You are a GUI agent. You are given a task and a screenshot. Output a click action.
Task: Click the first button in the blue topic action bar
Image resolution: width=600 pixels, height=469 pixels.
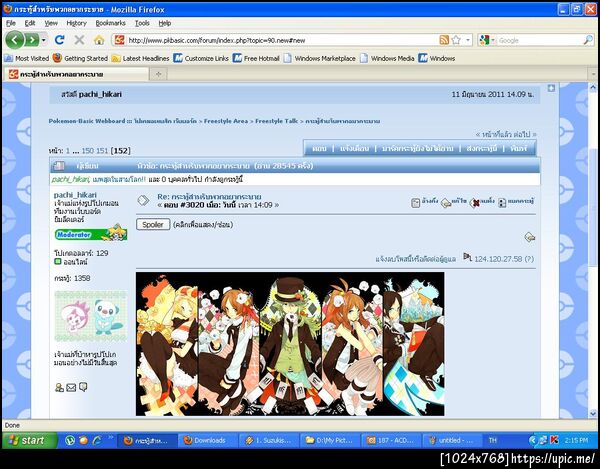(319, 148)
